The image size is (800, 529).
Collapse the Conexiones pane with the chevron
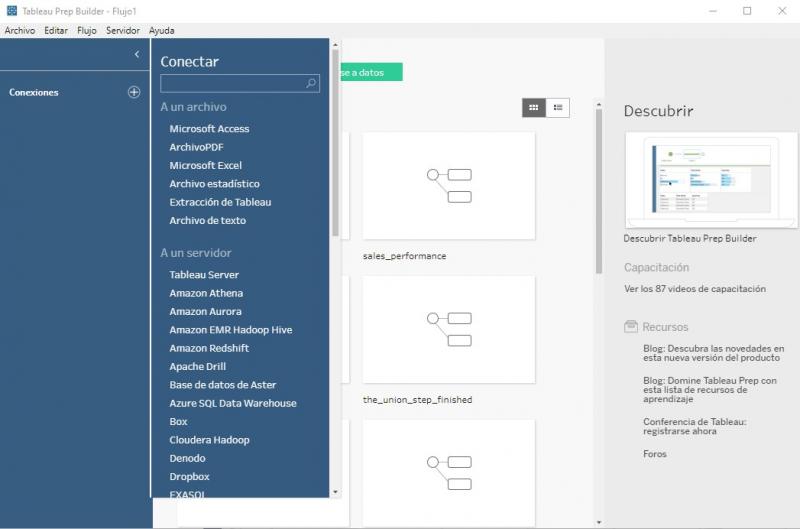(137, 55)
